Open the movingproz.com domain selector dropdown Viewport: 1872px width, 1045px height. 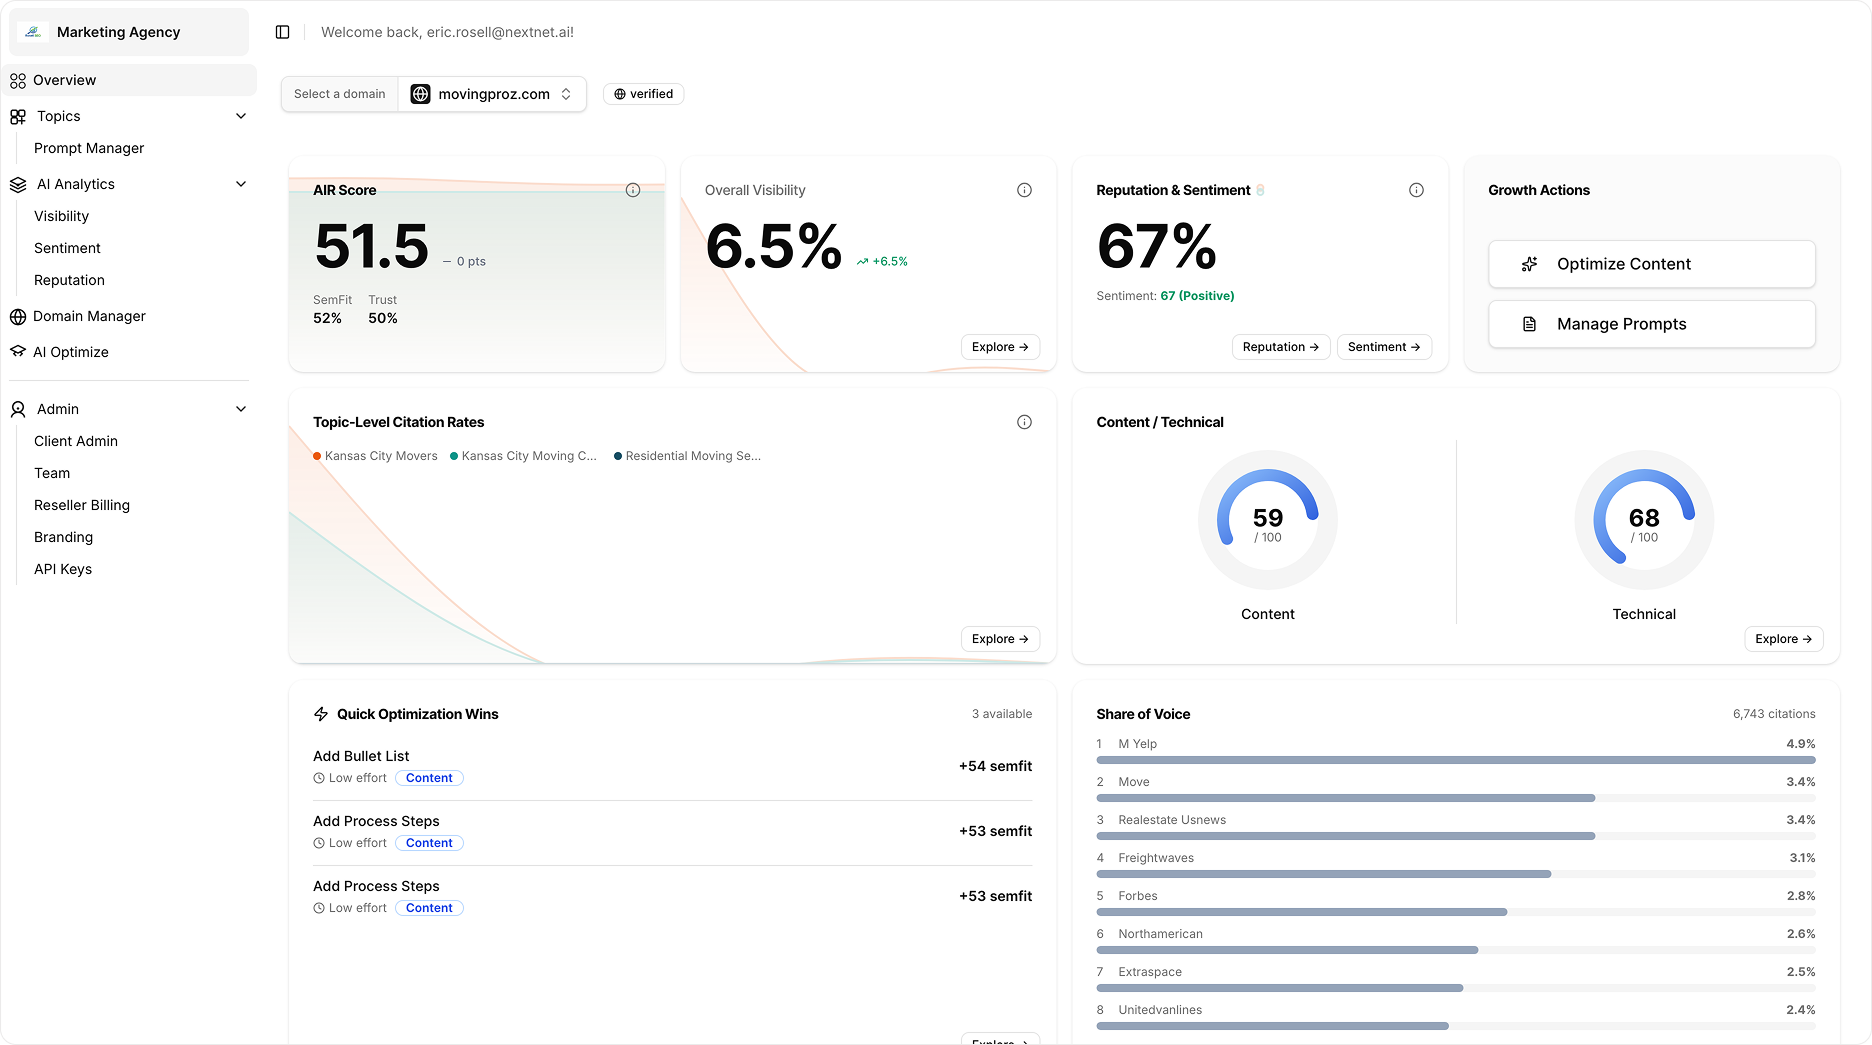point(492,94)
